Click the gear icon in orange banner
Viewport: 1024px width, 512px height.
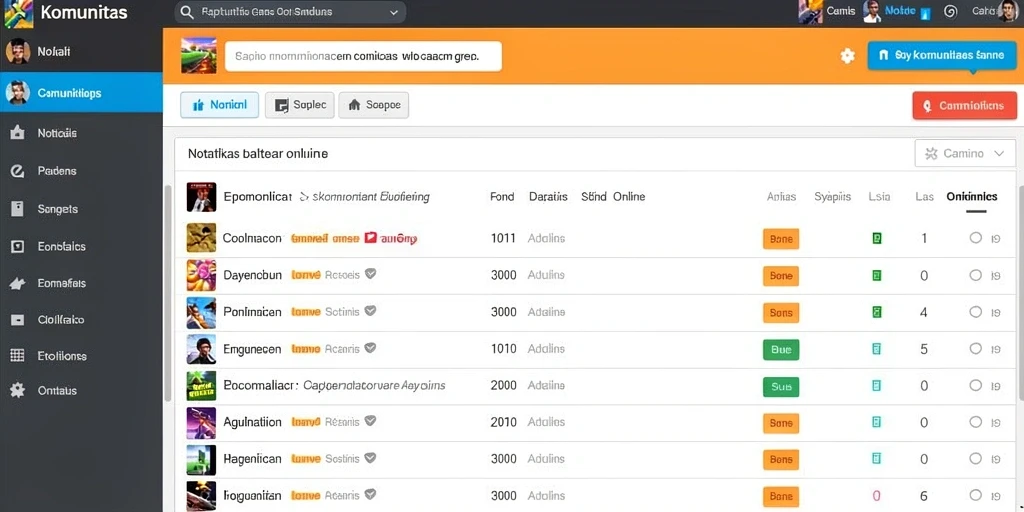847,56
